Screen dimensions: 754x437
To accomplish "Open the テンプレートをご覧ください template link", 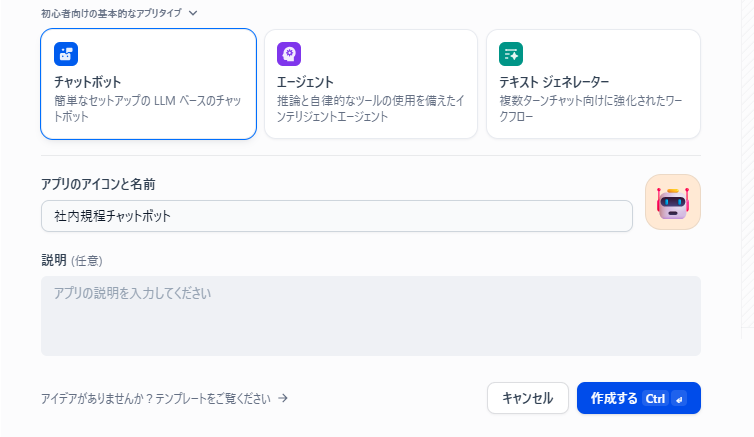I will [x=155, y=398].
